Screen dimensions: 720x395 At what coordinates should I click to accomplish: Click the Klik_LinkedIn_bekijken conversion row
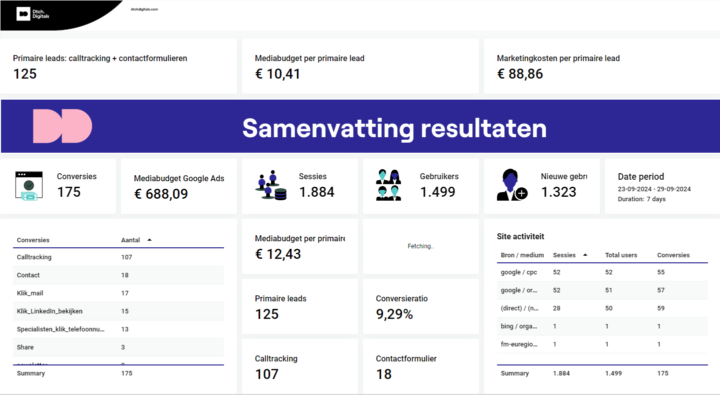118,311
